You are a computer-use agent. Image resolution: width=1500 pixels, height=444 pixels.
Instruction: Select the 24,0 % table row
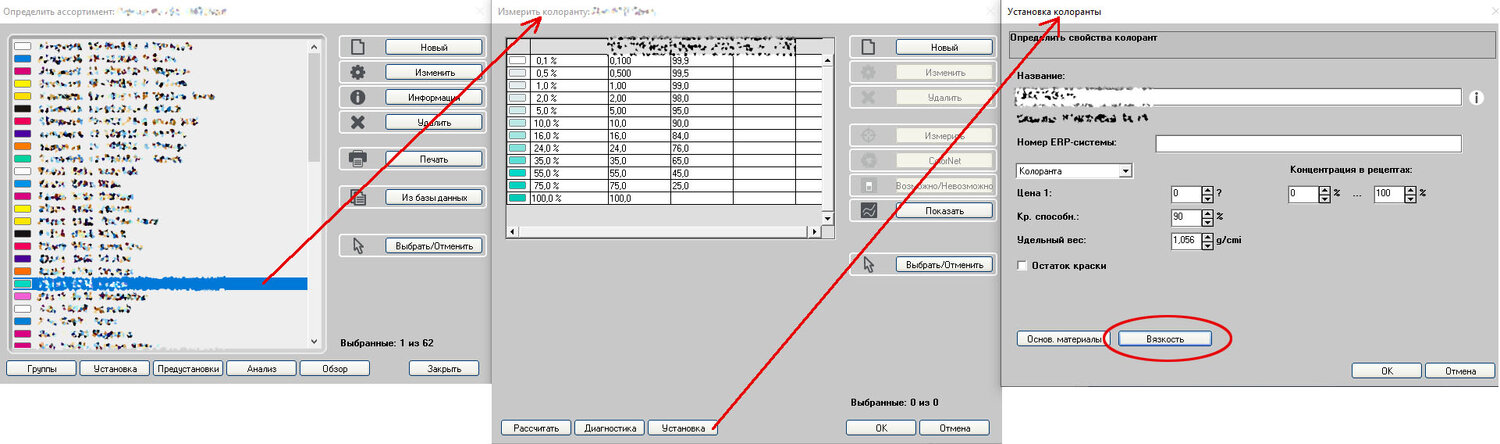pos(663,147)
